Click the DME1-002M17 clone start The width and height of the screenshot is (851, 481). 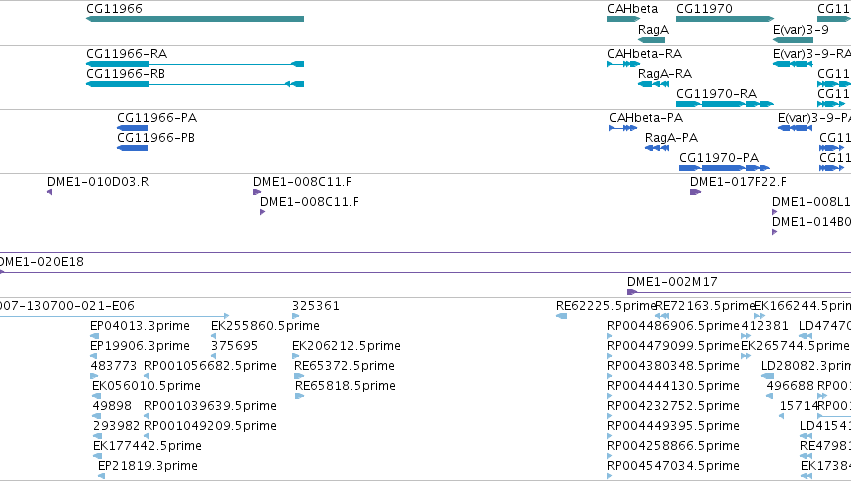point(632,292)
